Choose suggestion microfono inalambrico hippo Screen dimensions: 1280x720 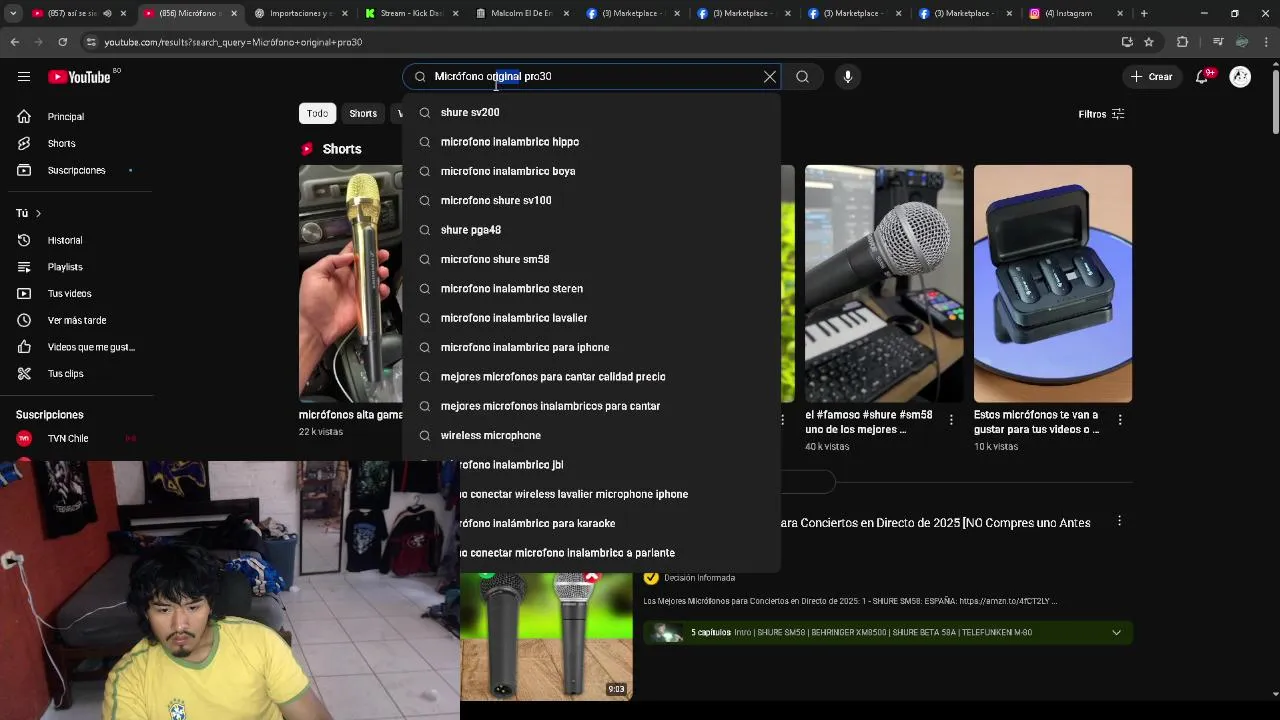[x=591, y=142]
